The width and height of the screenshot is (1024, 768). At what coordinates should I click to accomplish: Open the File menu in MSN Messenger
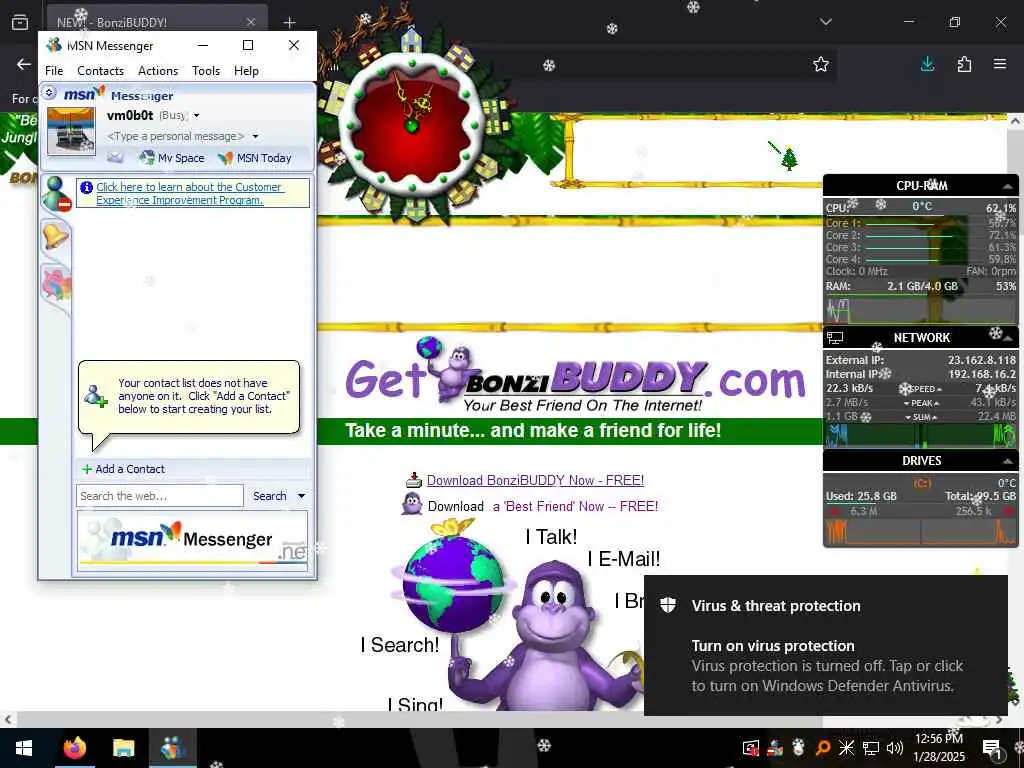point(54,71)
